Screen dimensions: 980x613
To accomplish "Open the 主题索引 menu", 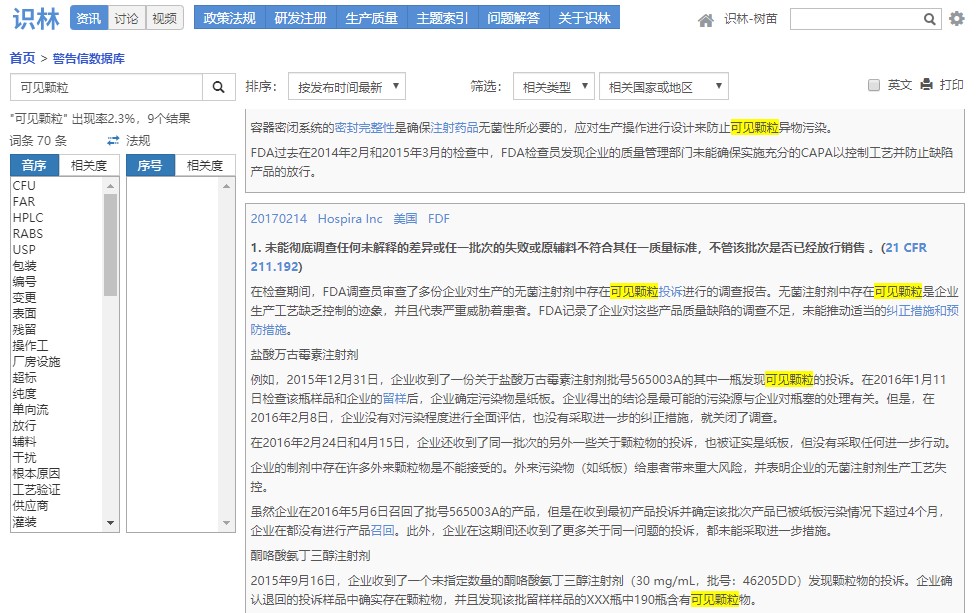I will click(442, 18).
